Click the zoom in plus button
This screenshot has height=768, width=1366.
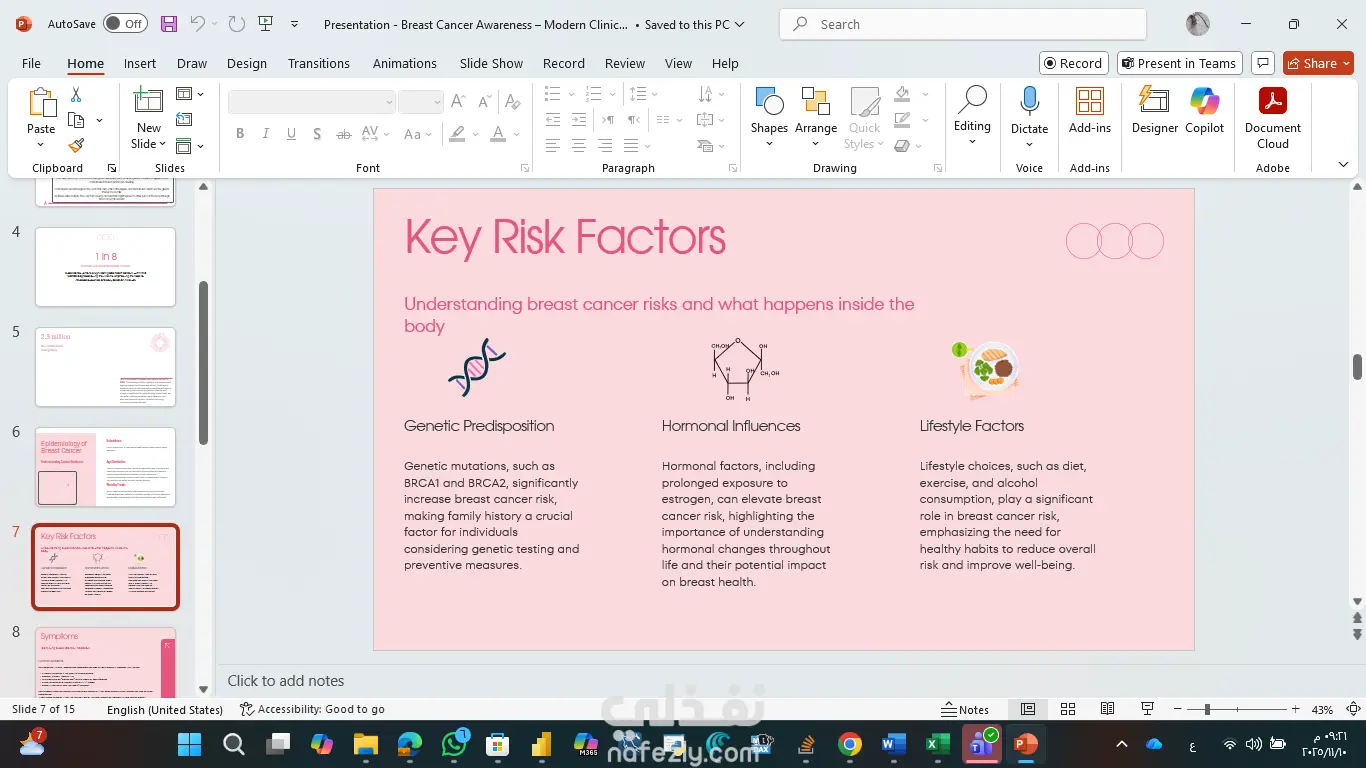click(1296, 709)
